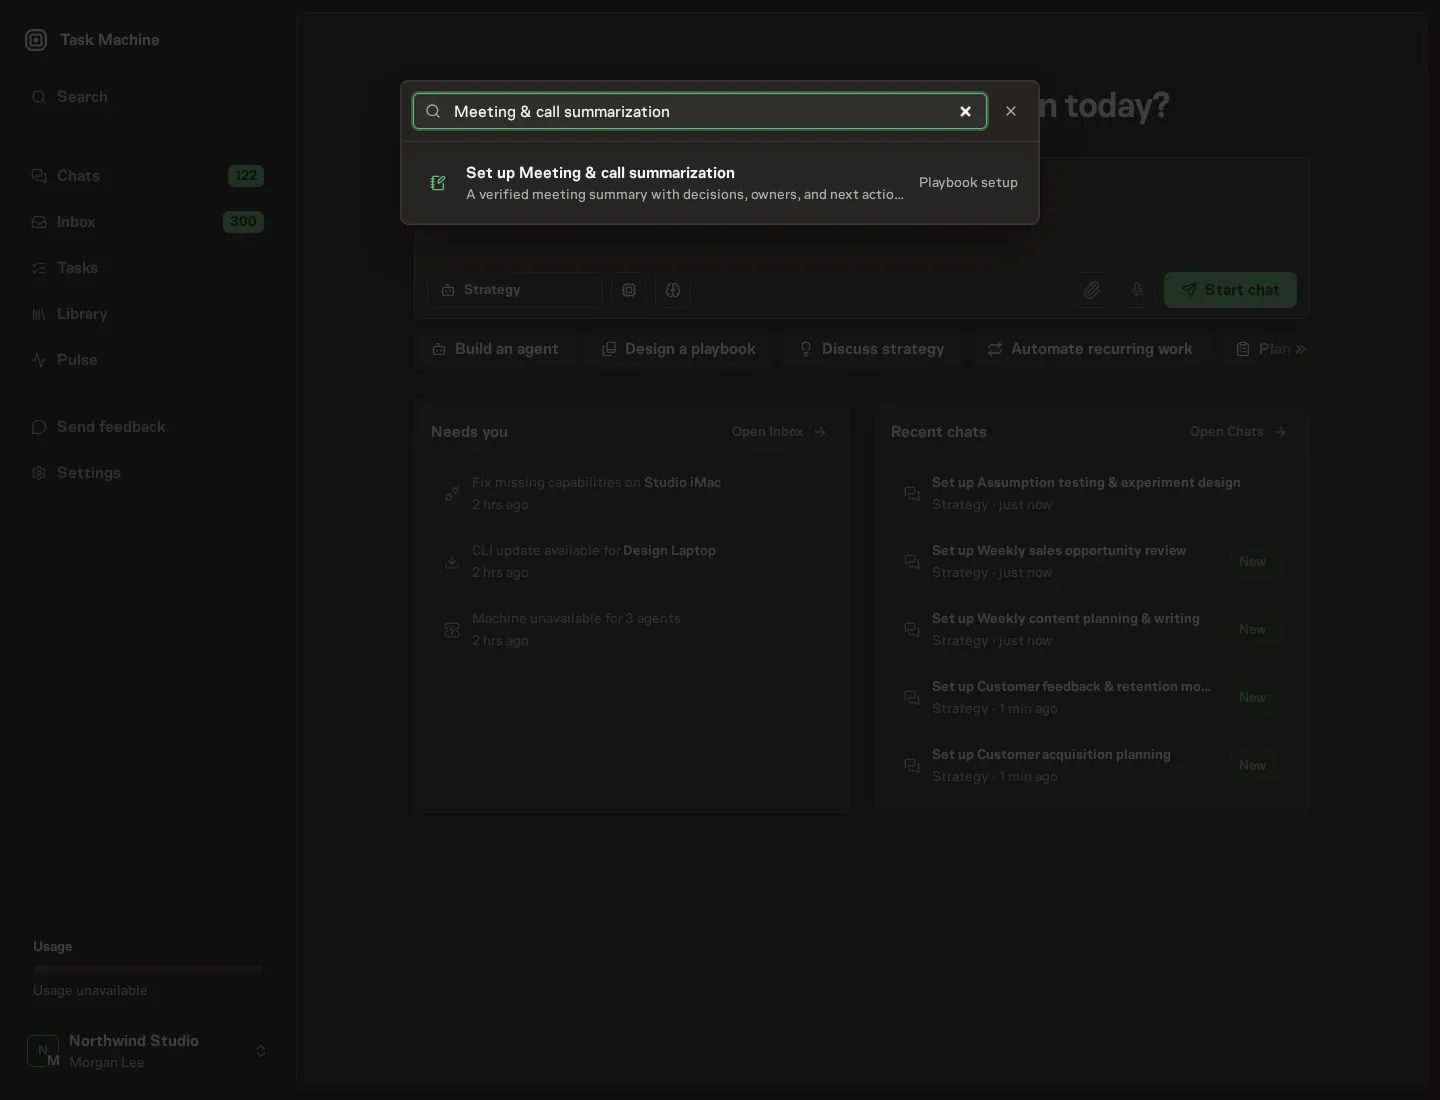
Task: Click the usage progress bar
Action: coord(148,969)
